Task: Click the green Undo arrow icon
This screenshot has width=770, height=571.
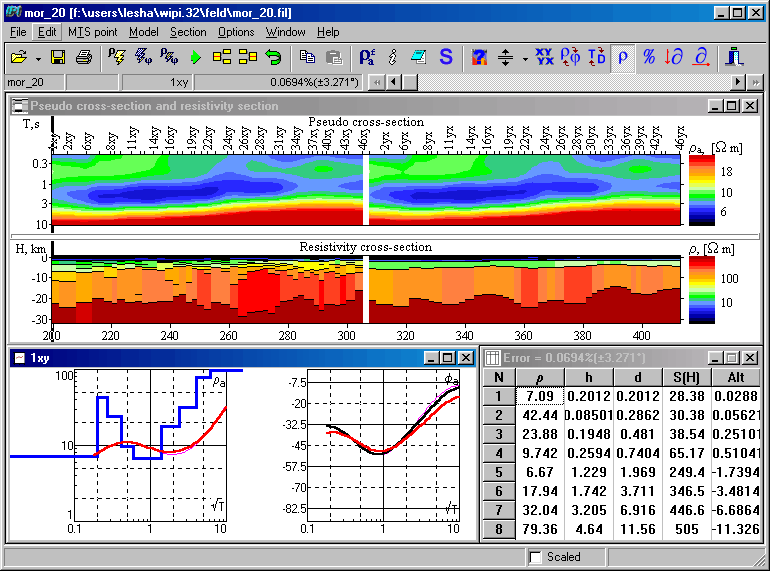Action: (273, 57)
